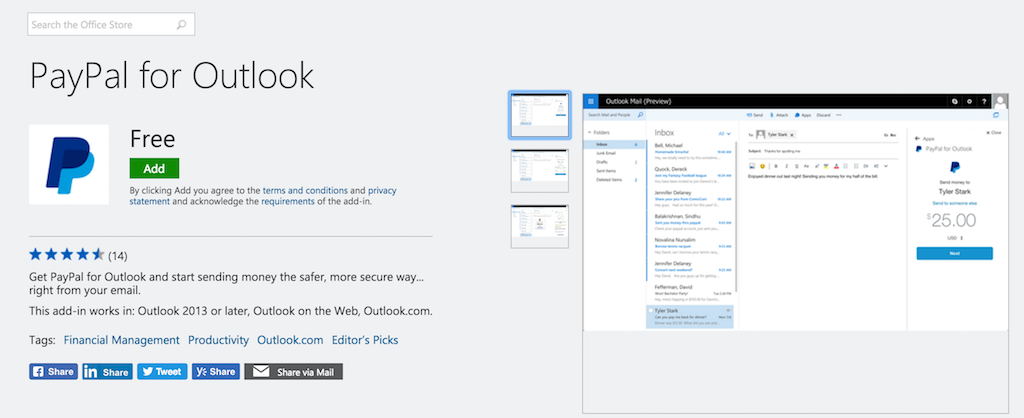Open the more options ellipsis in preview toolbar
Image resolution: width=1024 pixels, height=418 pixels.
839,115
